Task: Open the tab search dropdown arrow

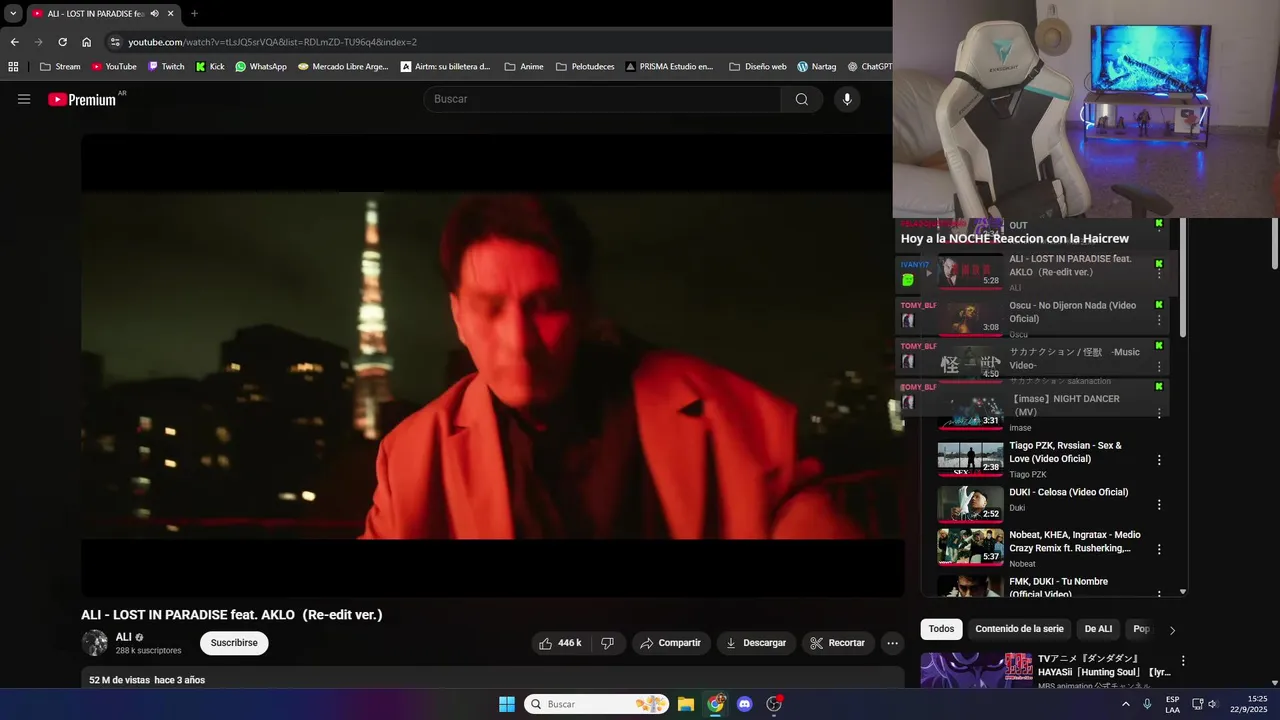Action: click(13, 14)
